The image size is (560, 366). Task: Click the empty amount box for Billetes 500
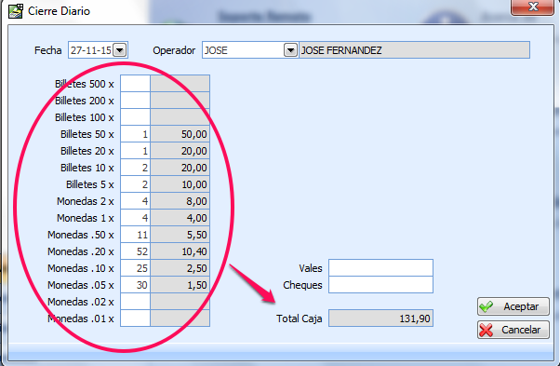click(x=180, y=84)
